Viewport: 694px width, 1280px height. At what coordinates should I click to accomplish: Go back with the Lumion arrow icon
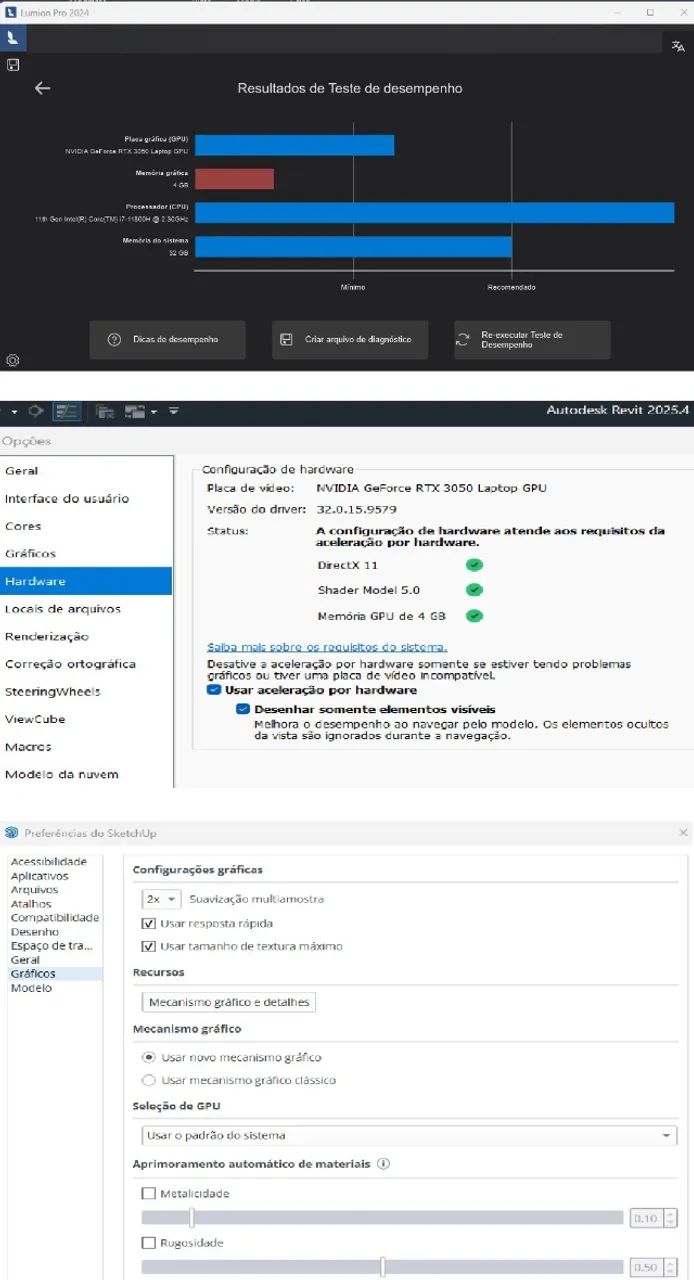pos(42,88)
